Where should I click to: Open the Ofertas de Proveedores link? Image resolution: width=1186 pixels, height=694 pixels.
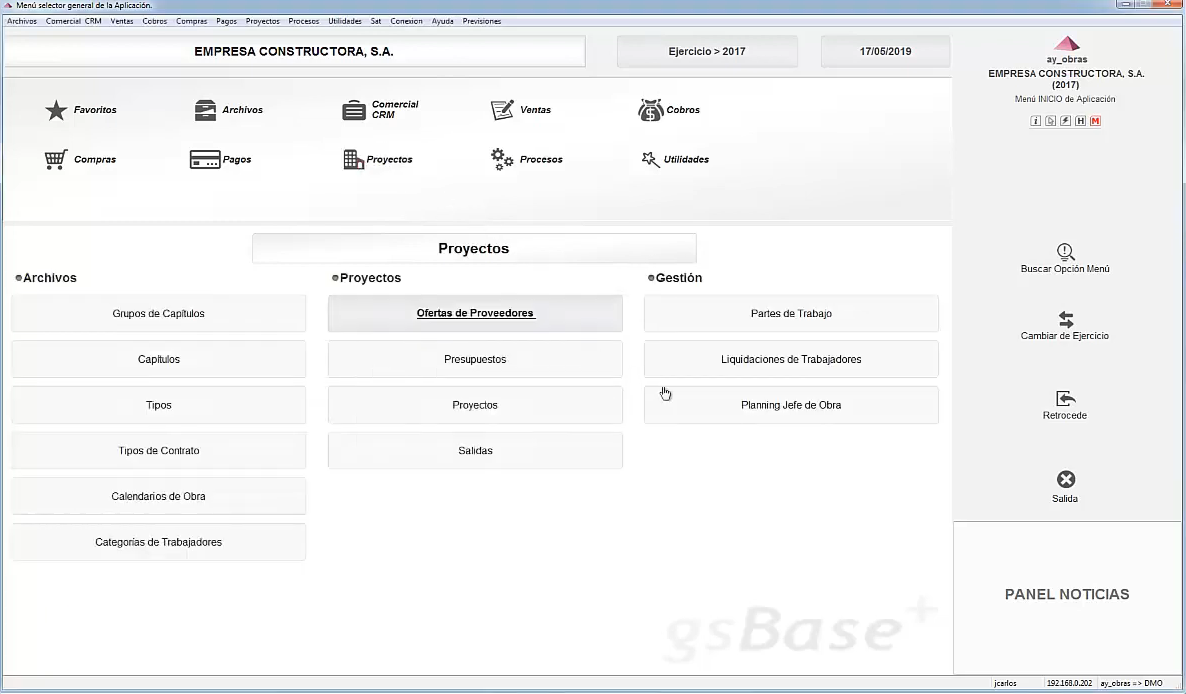(475, 312)
